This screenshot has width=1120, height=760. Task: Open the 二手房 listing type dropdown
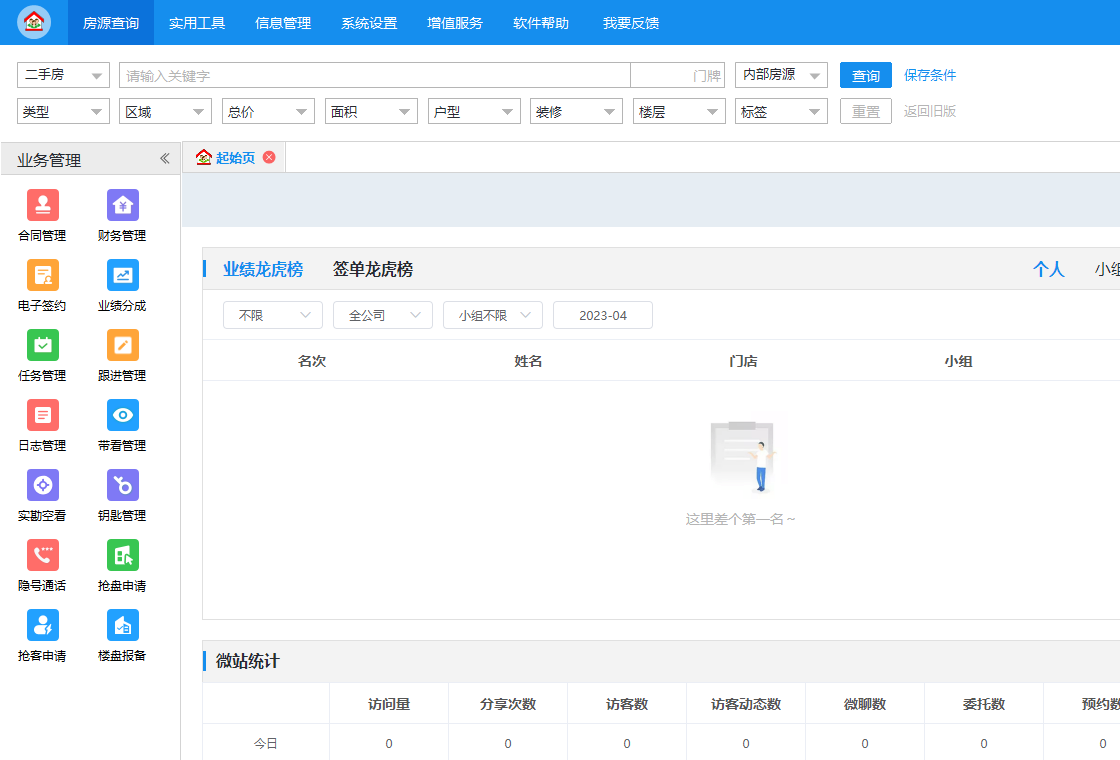63,75
